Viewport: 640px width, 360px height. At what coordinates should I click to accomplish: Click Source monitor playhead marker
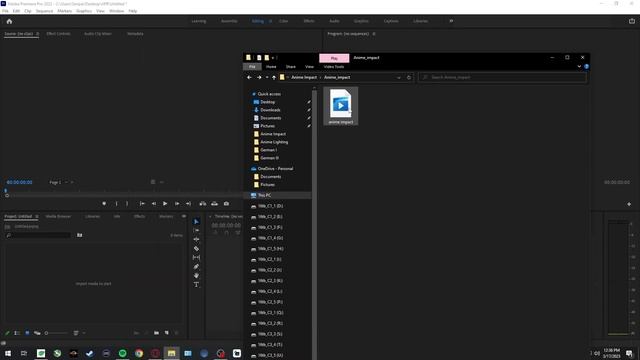6,191
